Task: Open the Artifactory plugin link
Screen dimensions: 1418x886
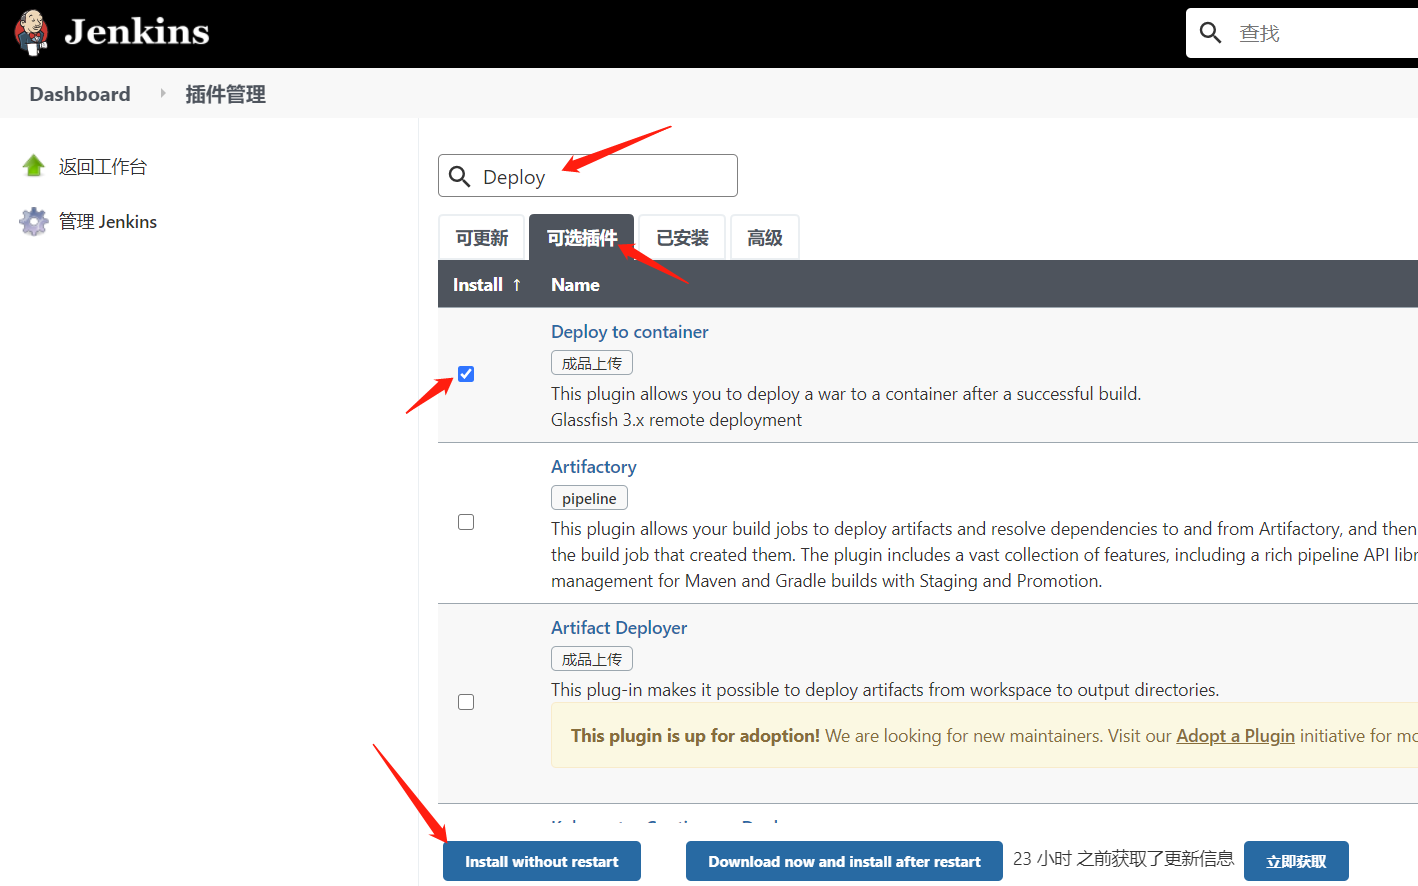Action: click(593, 467)
